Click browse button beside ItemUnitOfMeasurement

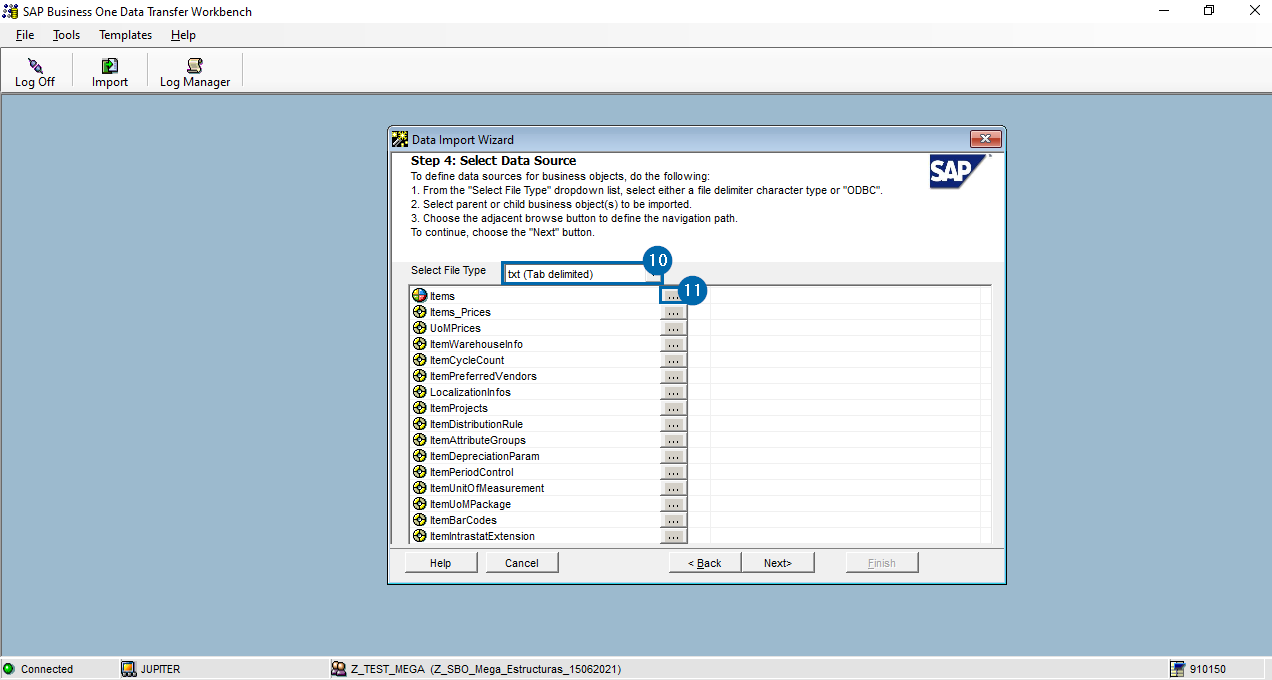pyautogui.click(x=673, y=488)
